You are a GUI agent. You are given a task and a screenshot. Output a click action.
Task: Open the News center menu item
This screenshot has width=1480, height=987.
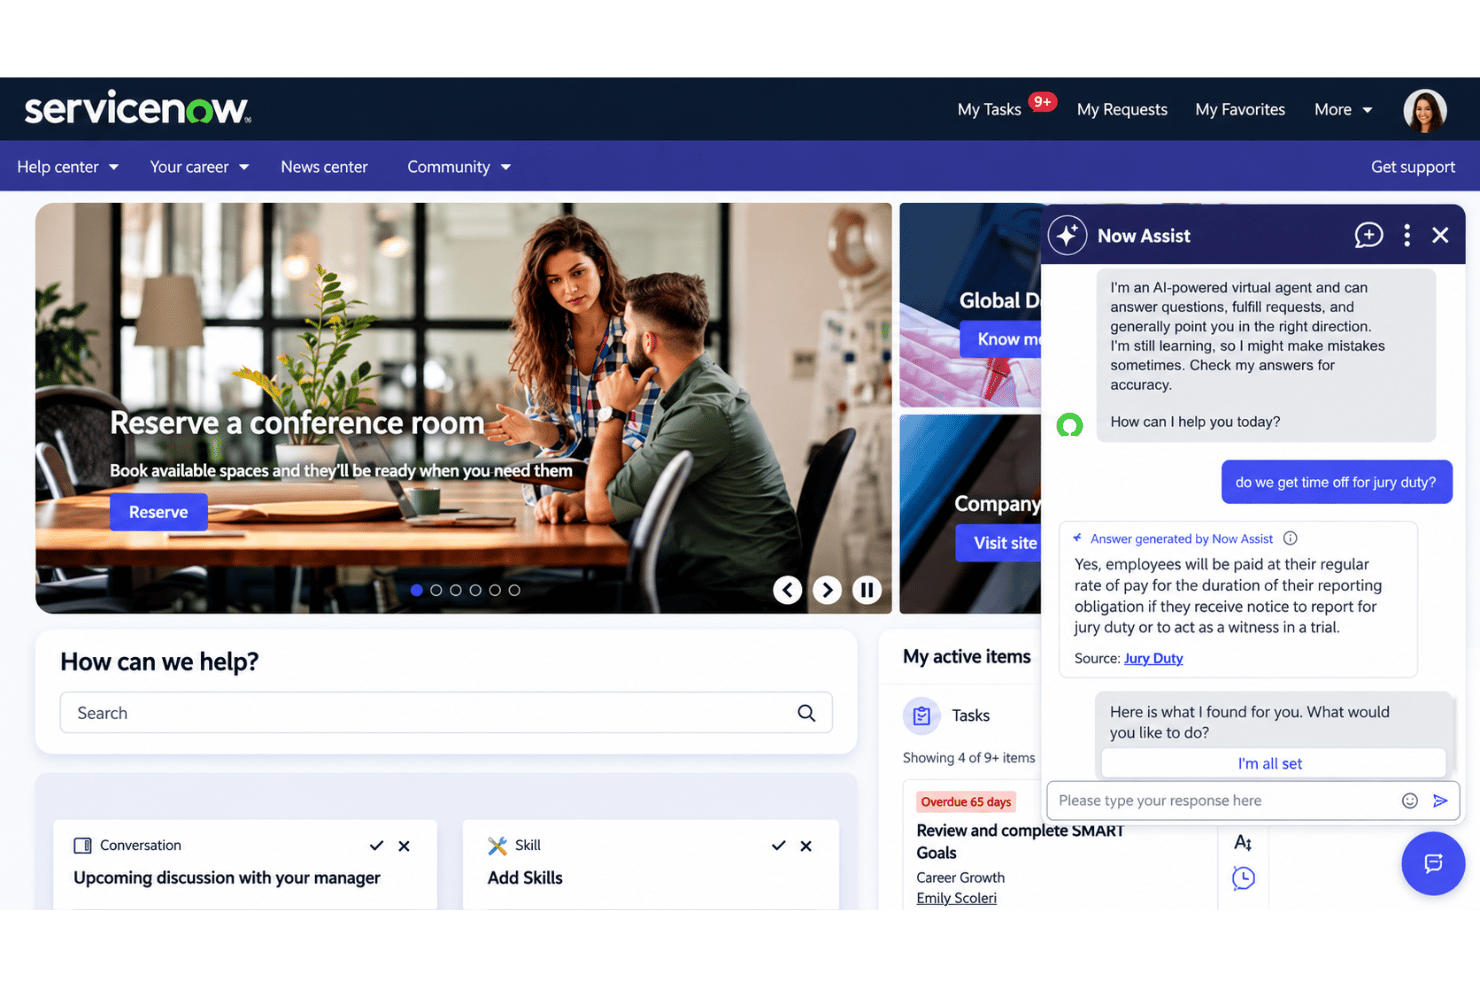coord(324,167)
